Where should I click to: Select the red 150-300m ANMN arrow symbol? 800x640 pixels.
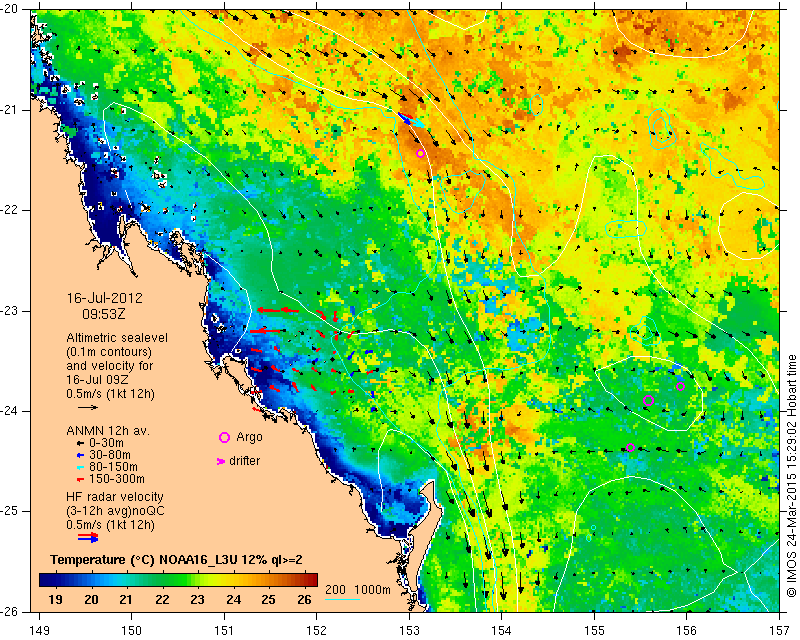pyautogui.click(x=79, y=480)
